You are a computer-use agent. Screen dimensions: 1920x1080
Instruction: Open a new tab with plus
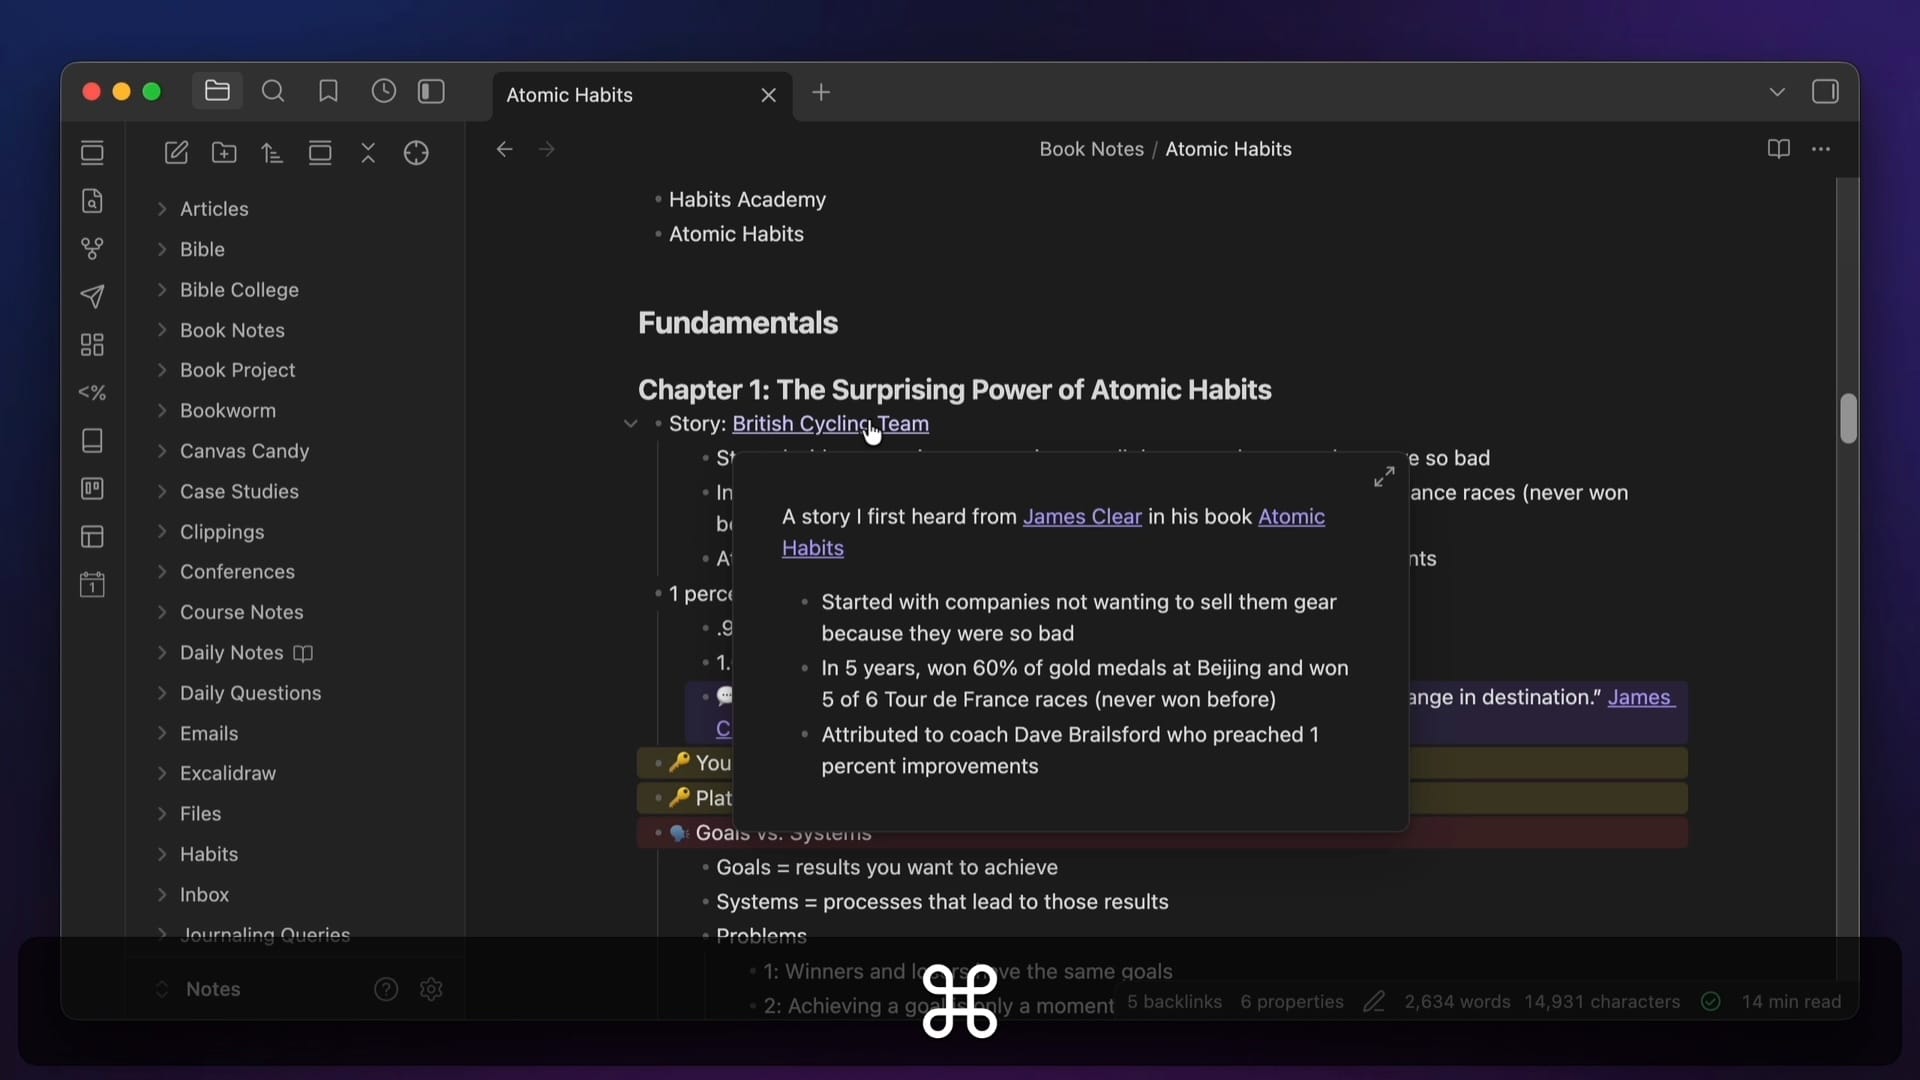pos(821,92)
